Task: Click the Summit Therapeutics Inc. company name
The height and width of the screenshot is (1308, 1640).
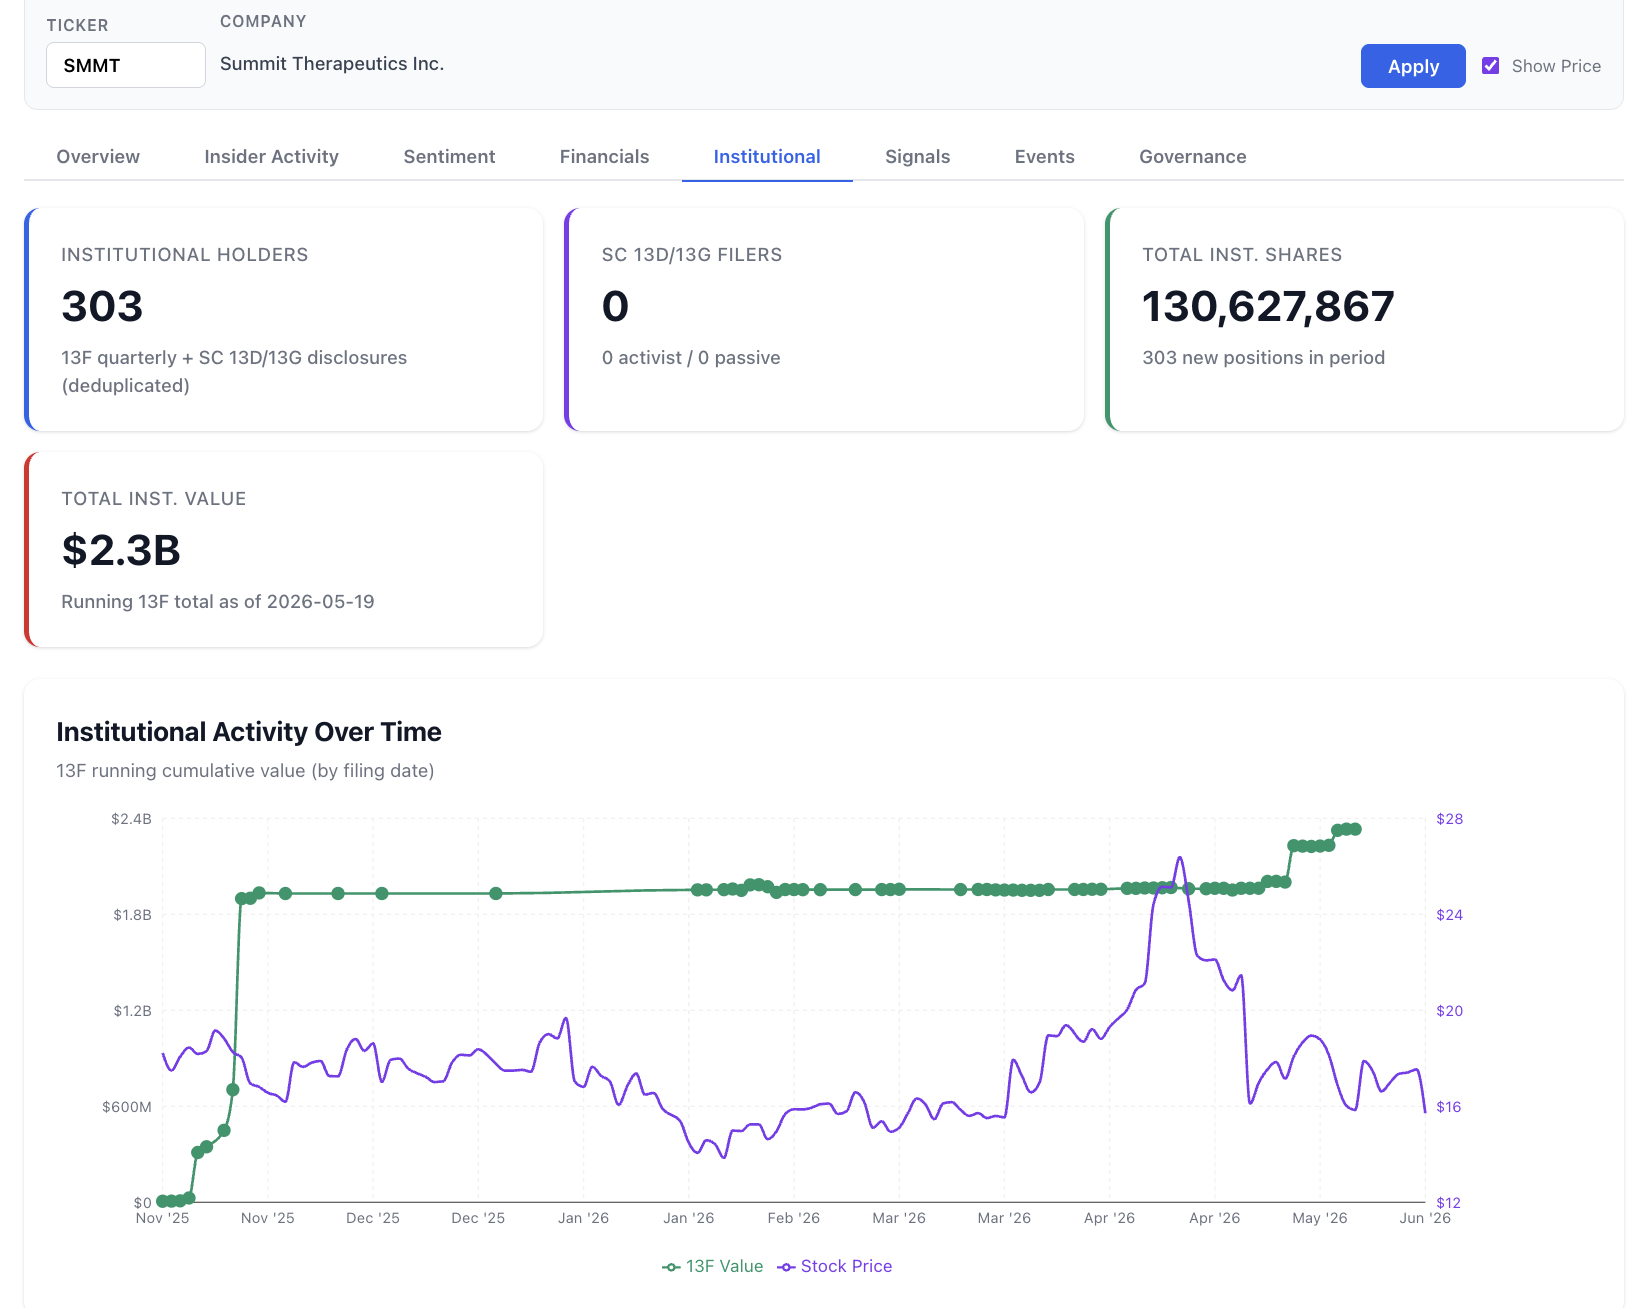Action: 332,64
